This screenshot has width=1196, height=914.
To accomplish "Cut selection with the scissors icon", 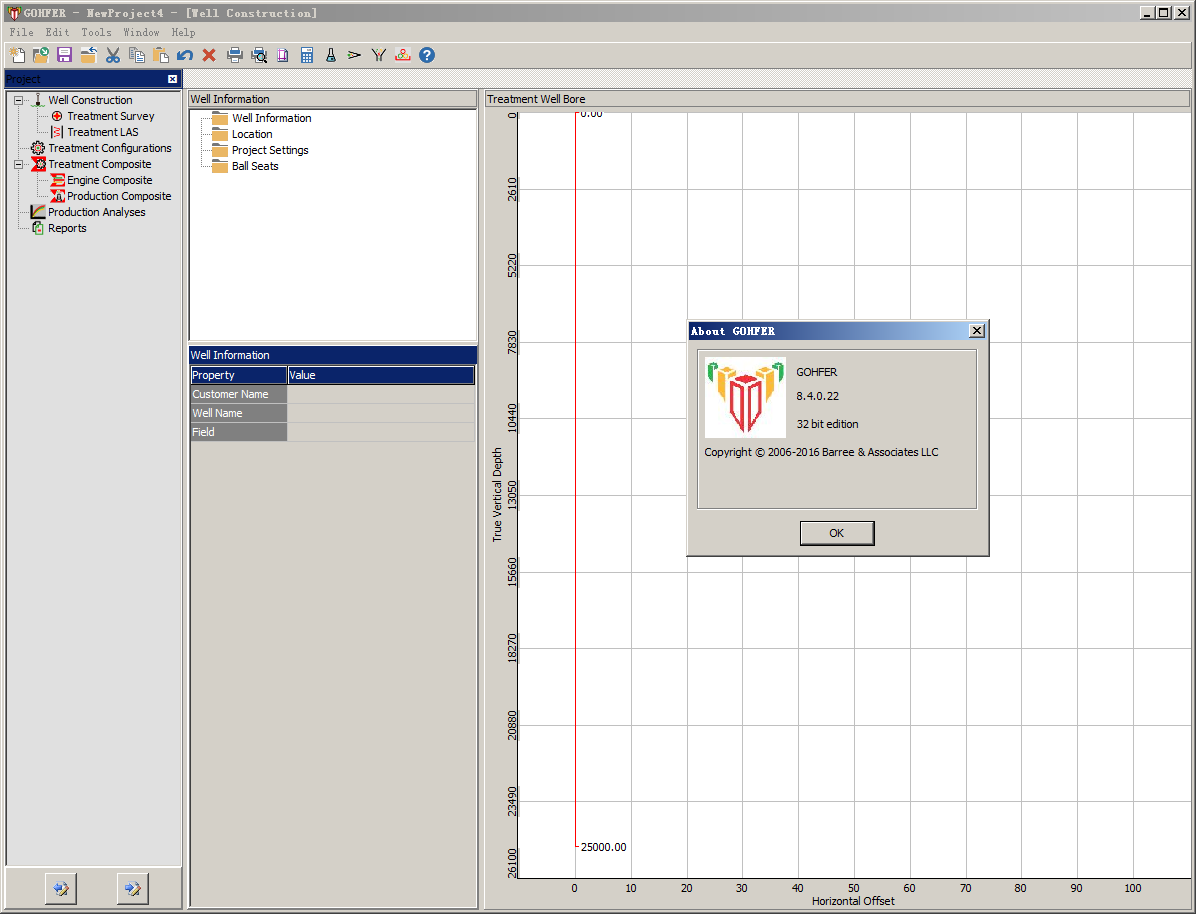I will click(x=113, y=55).
